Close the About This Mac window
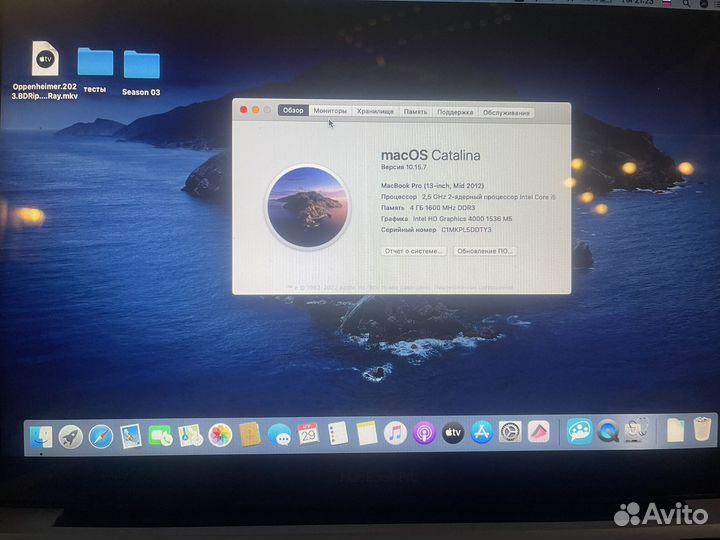The width and height of the screenshot is (720, 540). point(243,110)
